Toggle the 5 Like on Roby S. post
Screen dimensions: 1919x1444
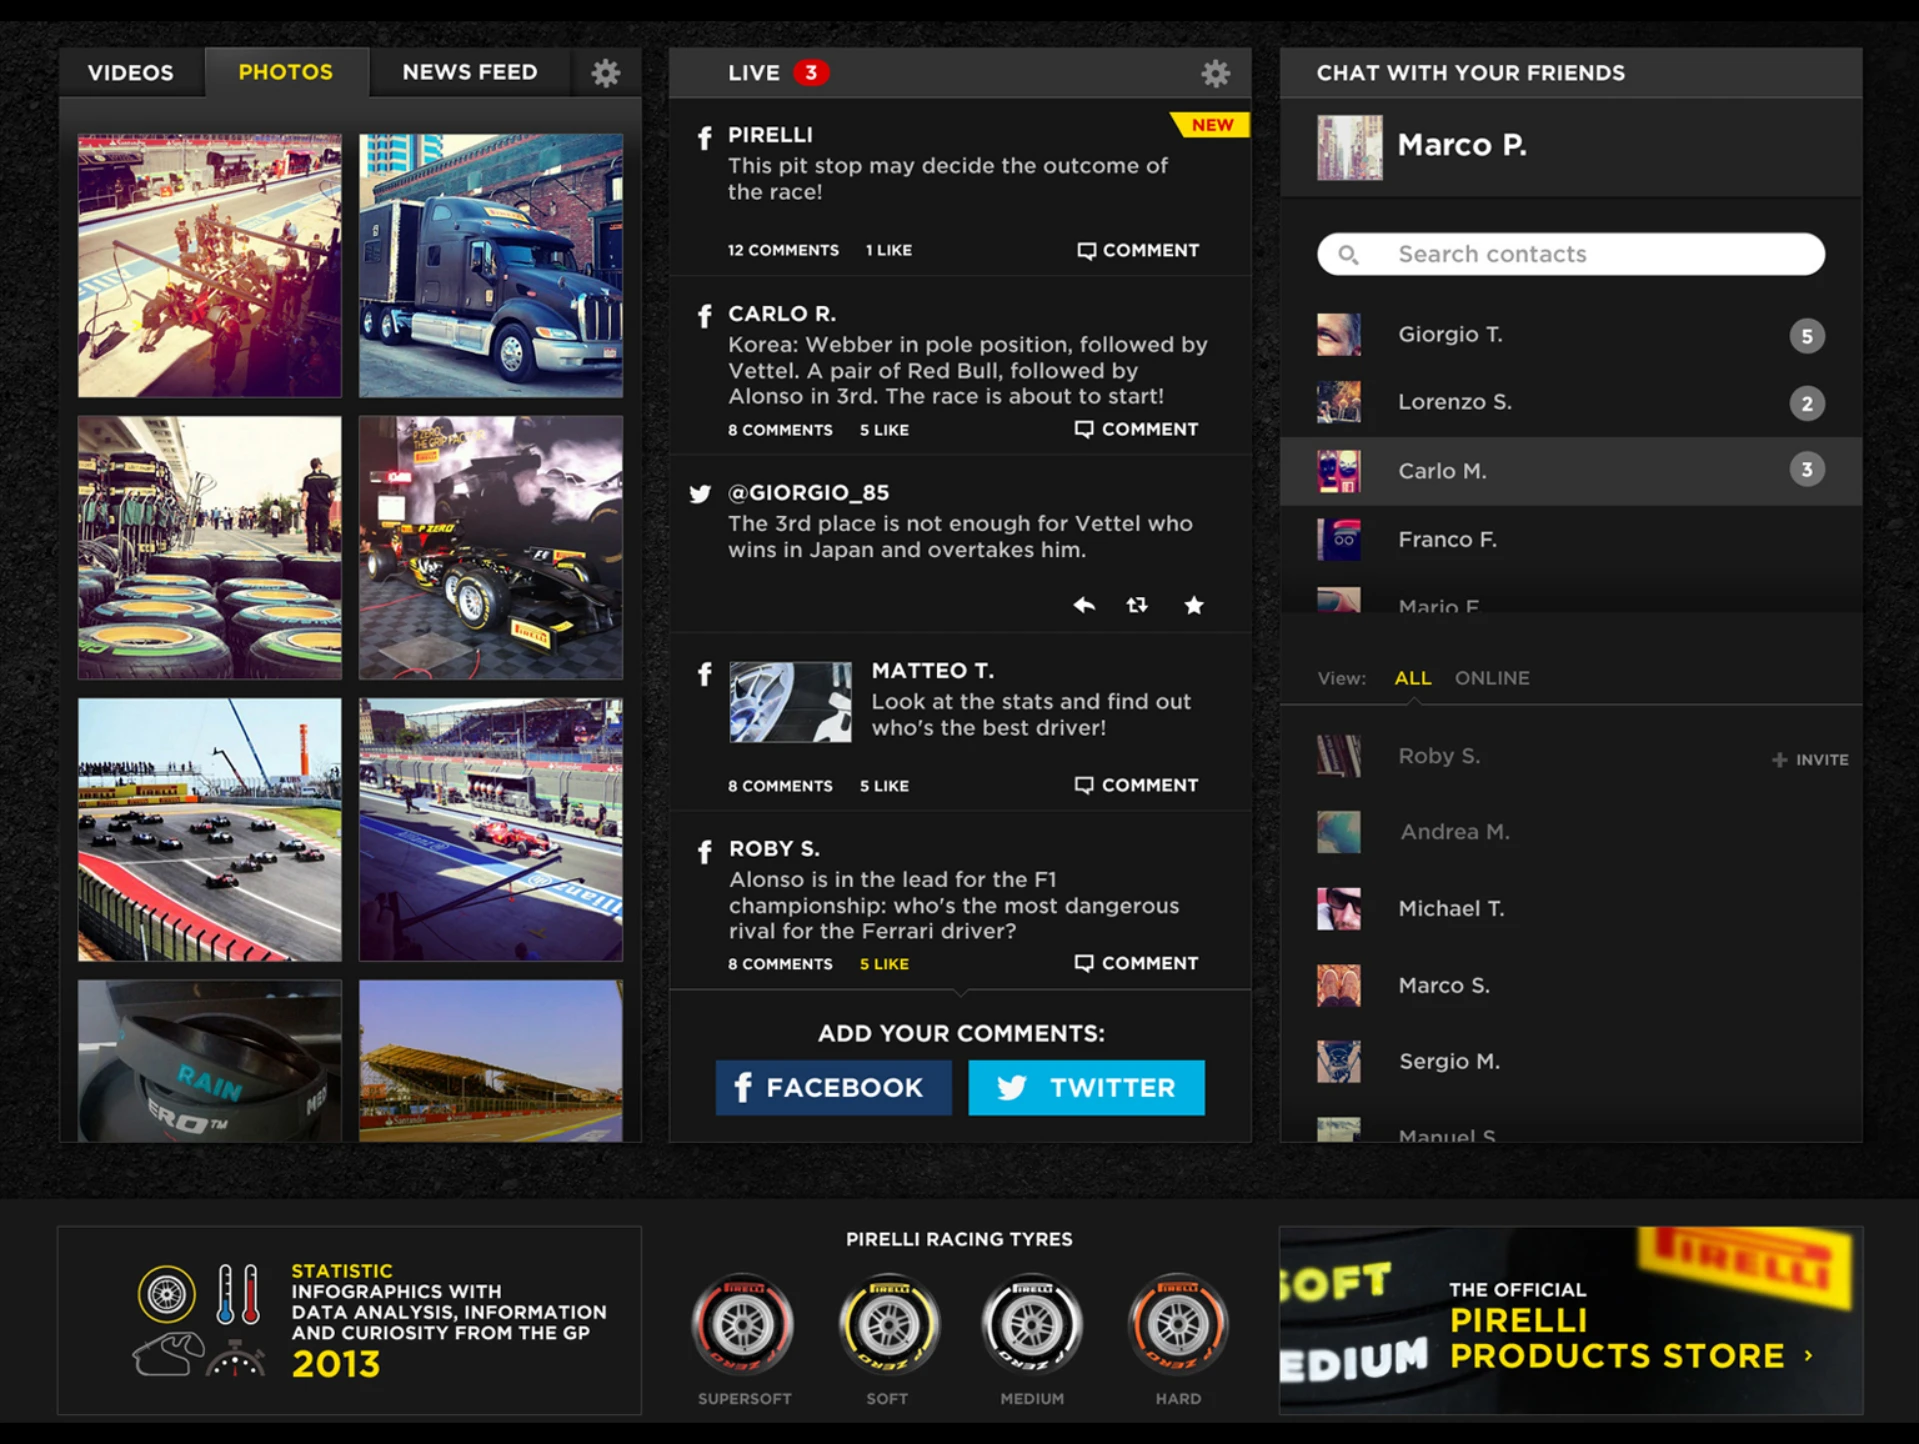point(884,964)
